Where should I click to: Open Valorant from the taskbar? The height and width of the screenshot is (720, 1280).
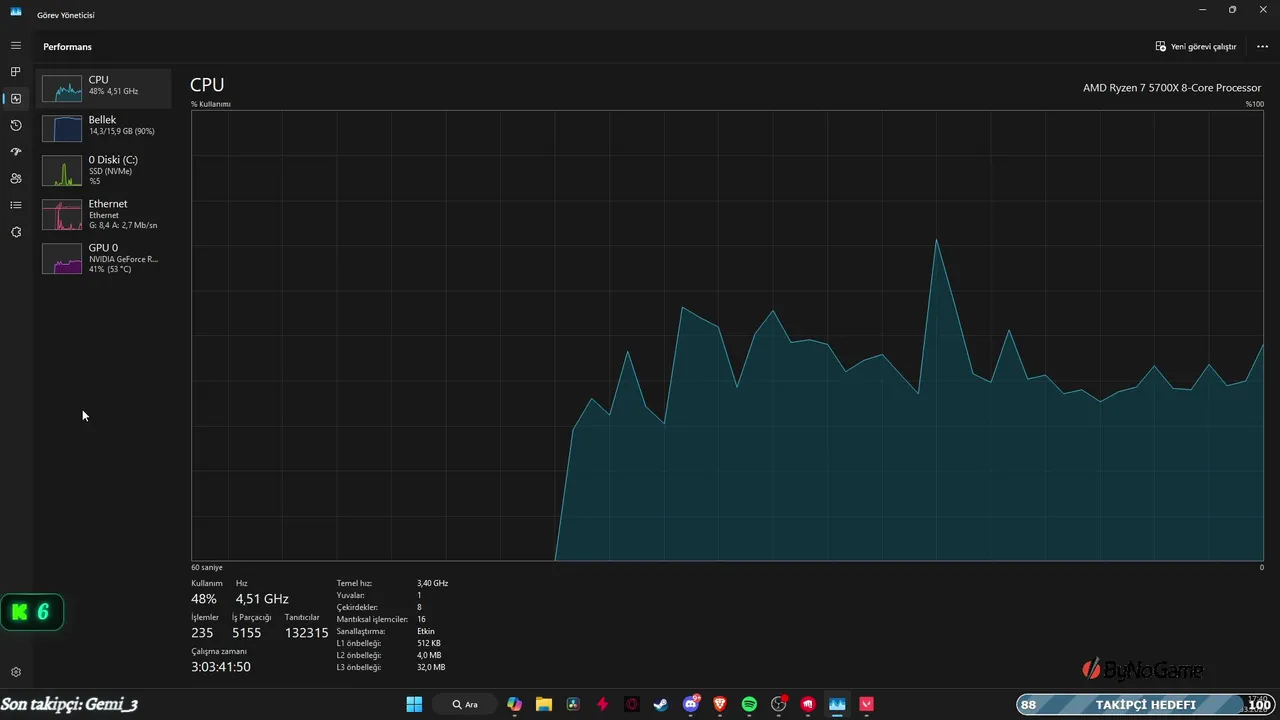(x=867, y=704)
